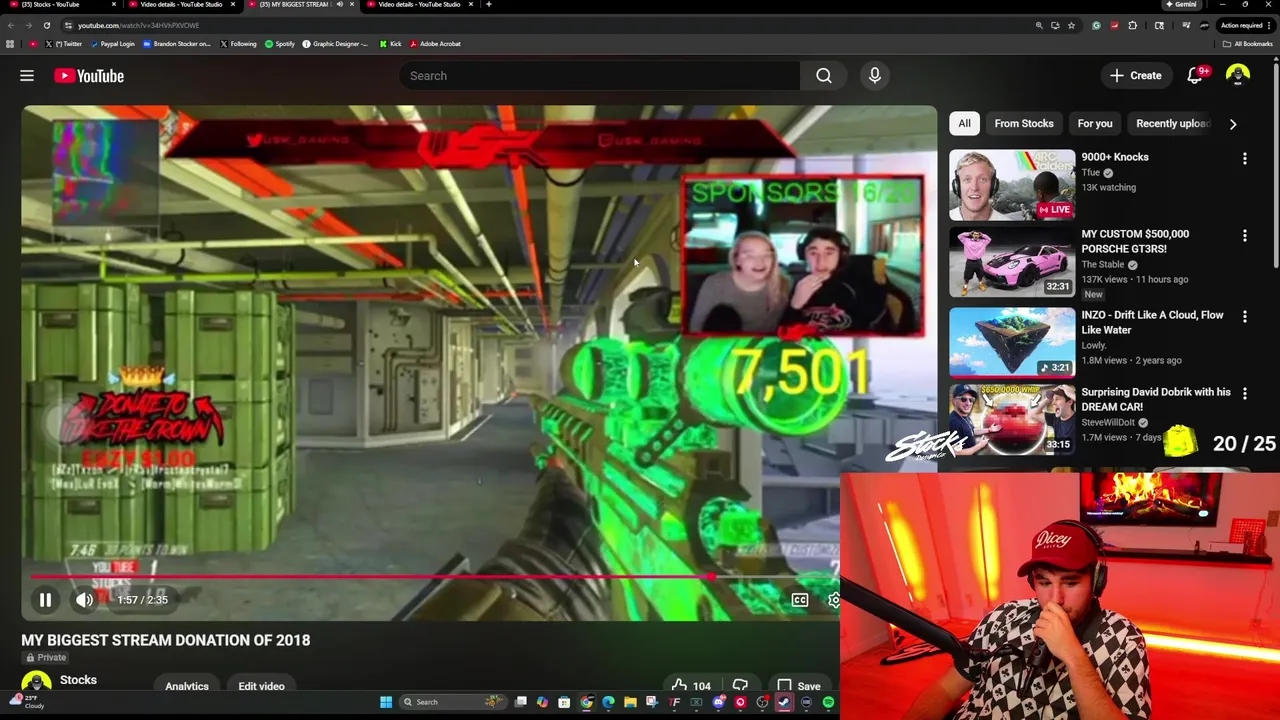Select the Recently uploaded filter chip

pos(1172,123)
